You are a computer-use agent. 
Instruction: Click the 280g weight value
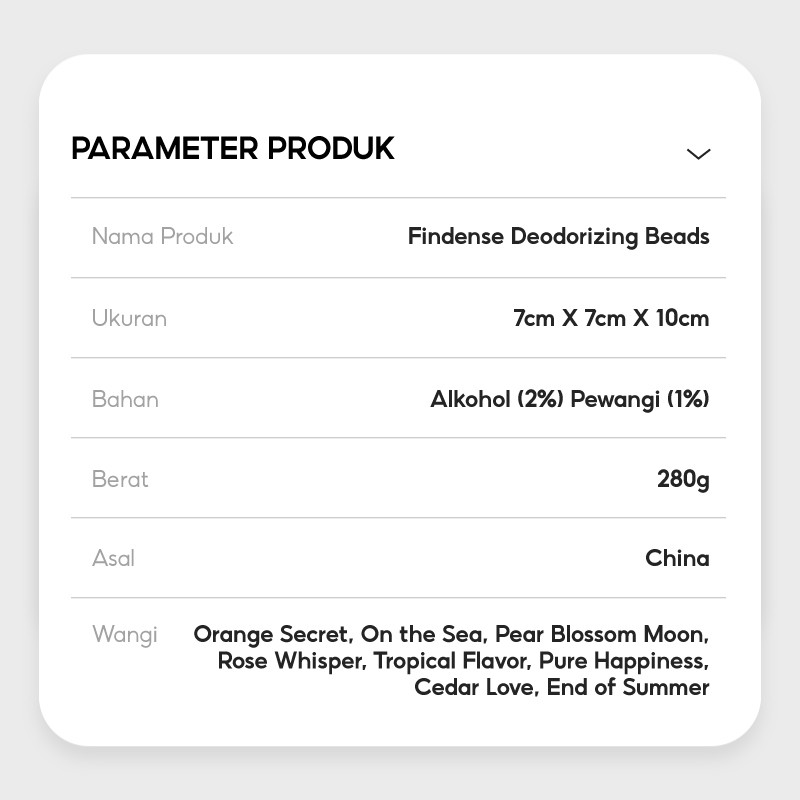pos(683,479)
